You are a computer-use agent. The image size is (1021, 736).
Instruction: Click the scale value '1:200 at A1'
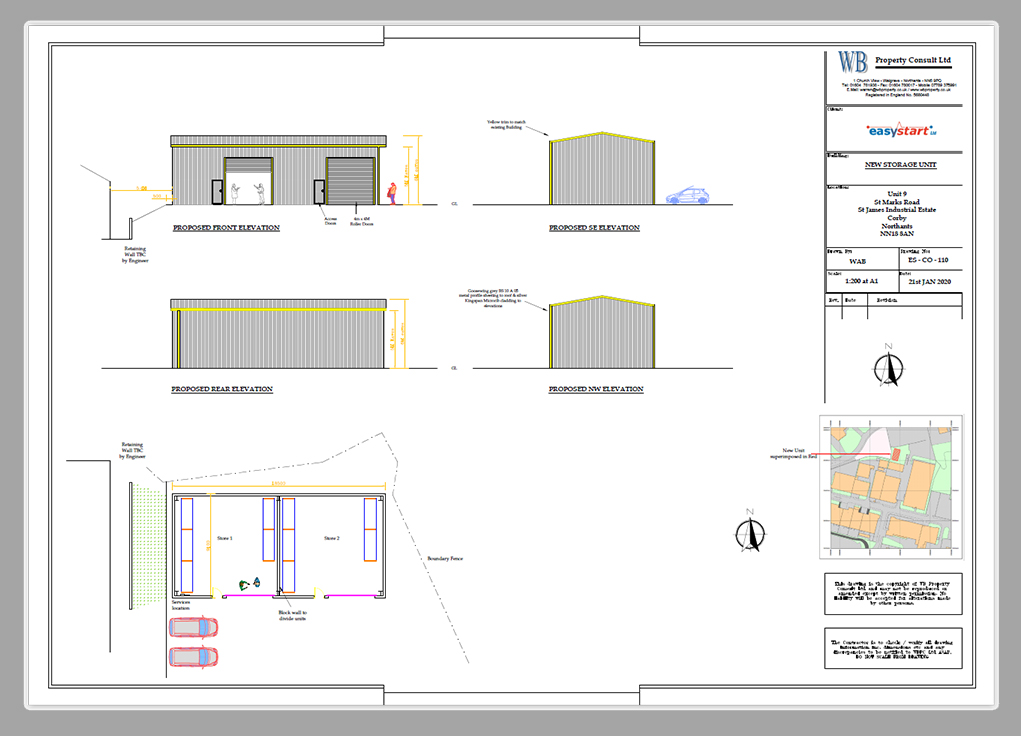pyautogui.click(x=861, y=281)
